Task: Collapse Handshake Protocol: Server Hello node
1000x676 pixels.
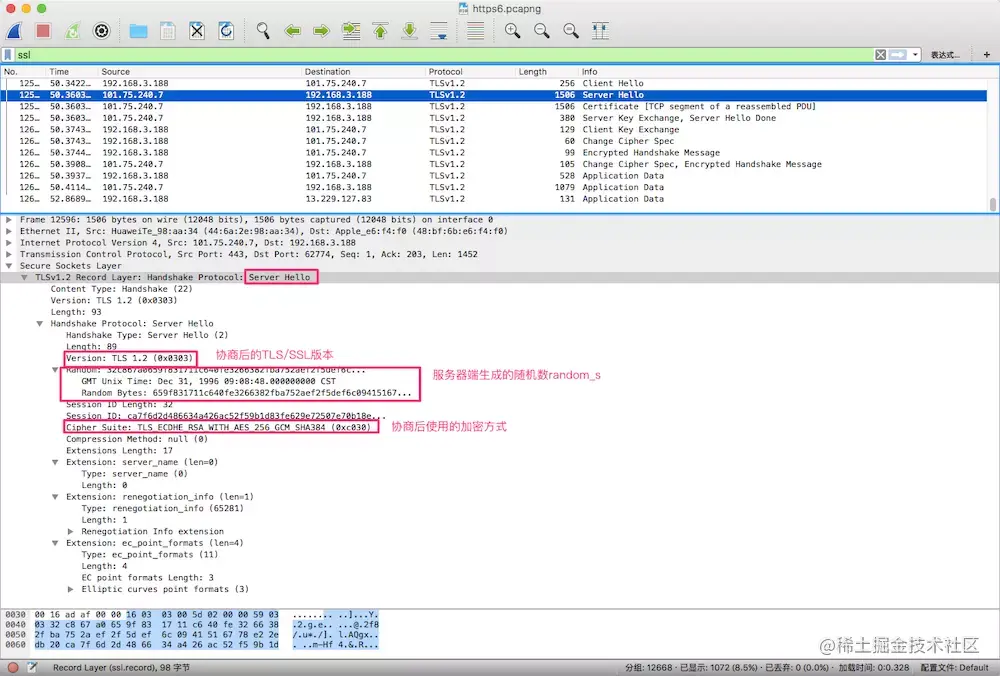Action: [40, 323]
